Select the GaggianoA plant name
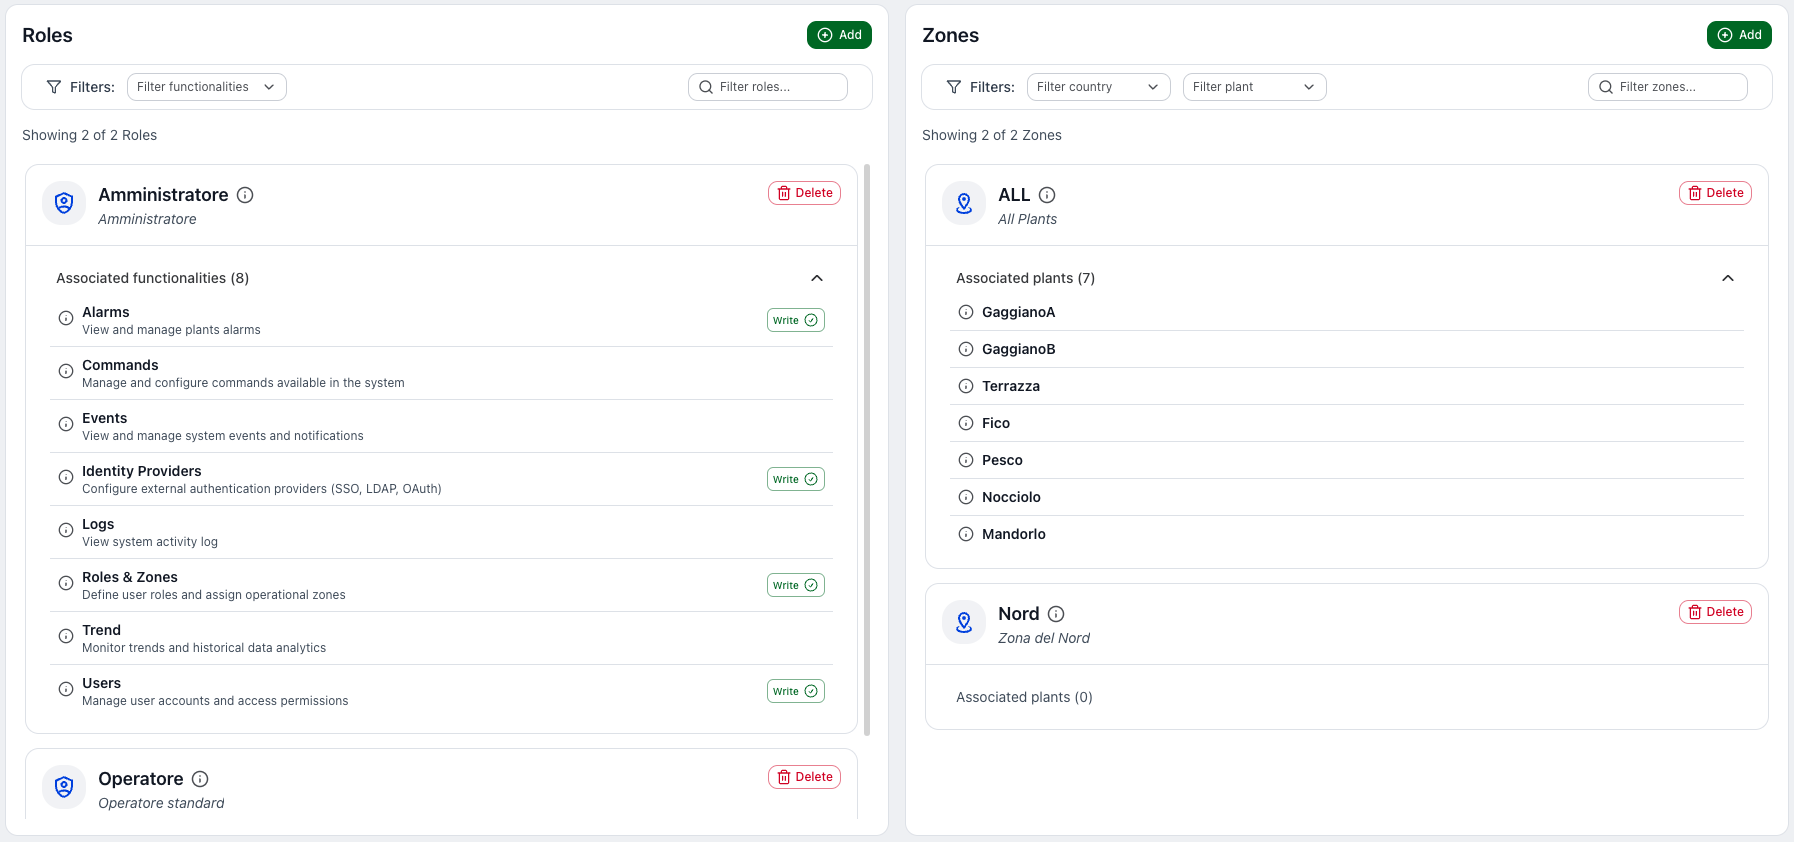Viewport: 1794px width, 842px height. pyautogui.click(x=1019, y=312)
